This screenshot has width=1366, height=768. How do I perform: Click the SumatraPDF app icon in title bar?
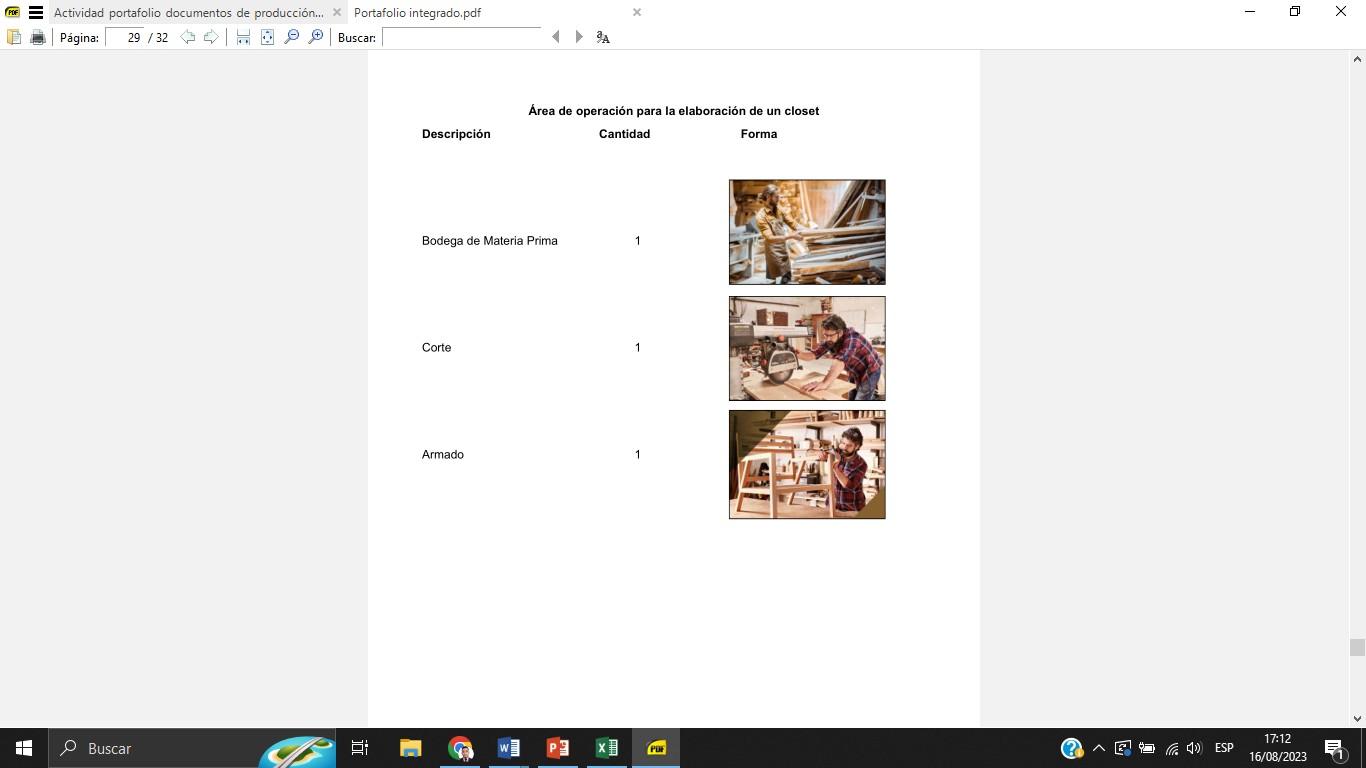[x=12, y=12]
